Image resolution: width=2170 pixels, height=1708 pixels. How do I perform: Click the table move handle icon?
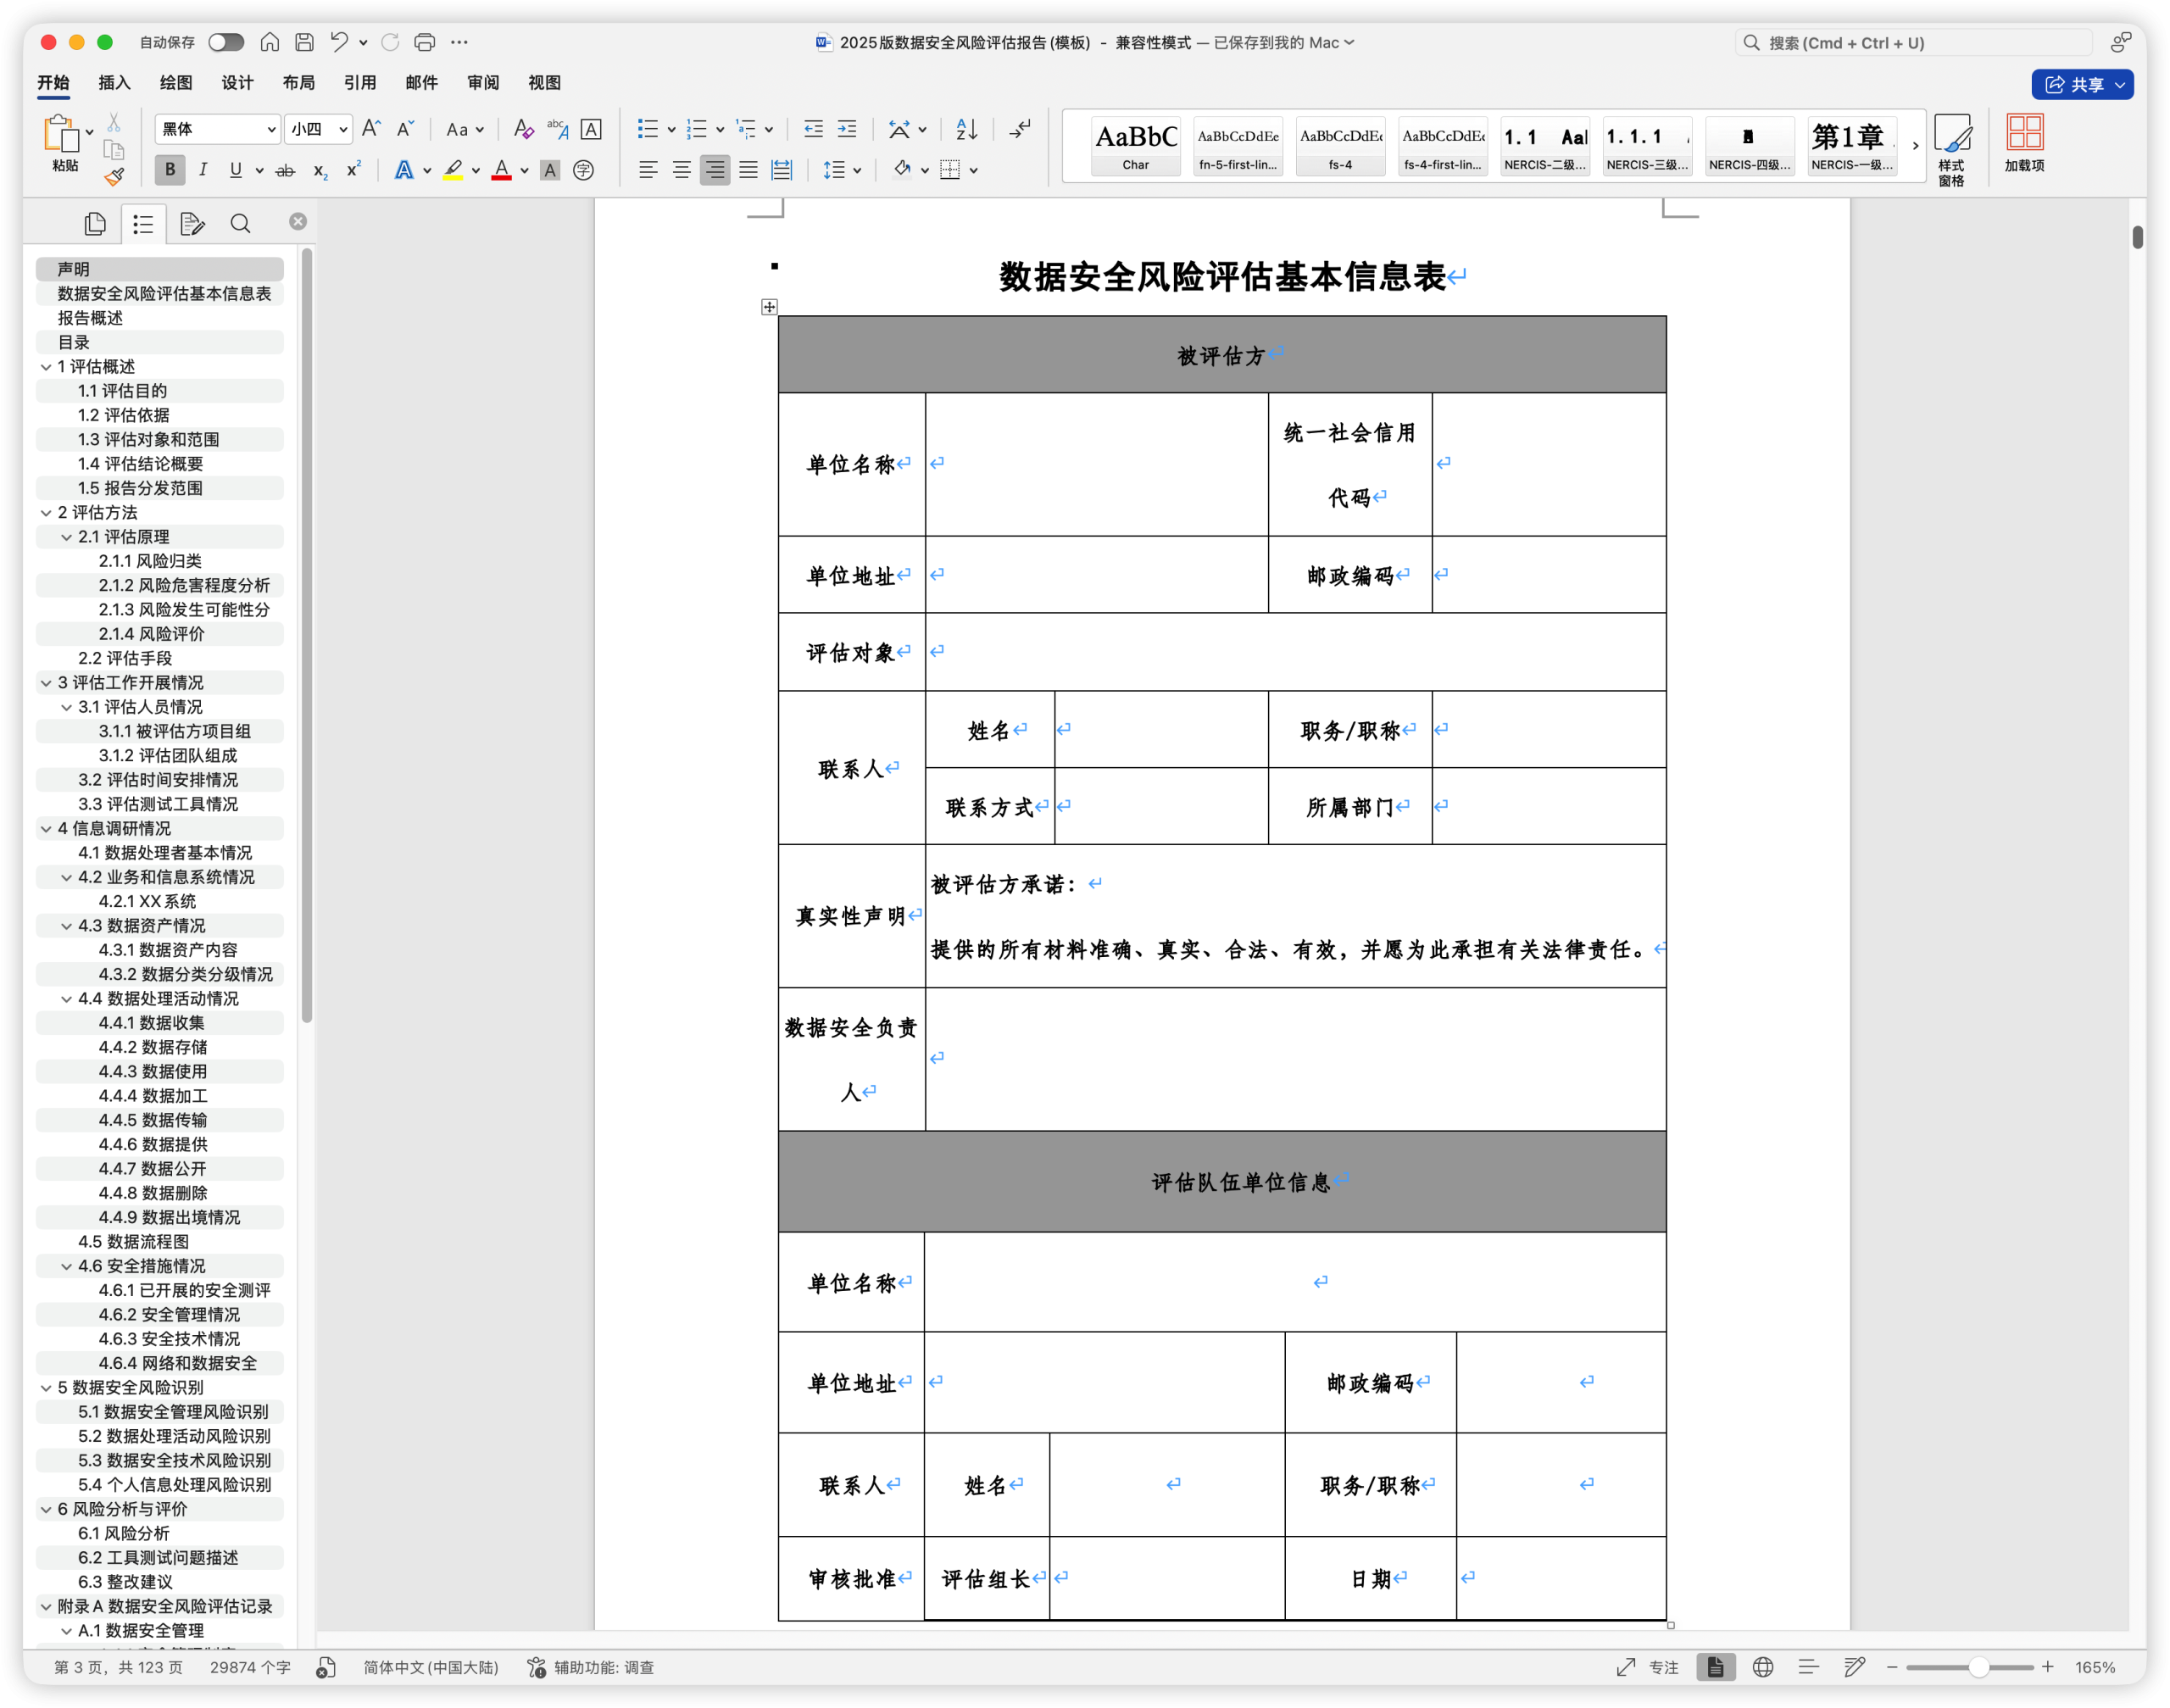point(769,307)
